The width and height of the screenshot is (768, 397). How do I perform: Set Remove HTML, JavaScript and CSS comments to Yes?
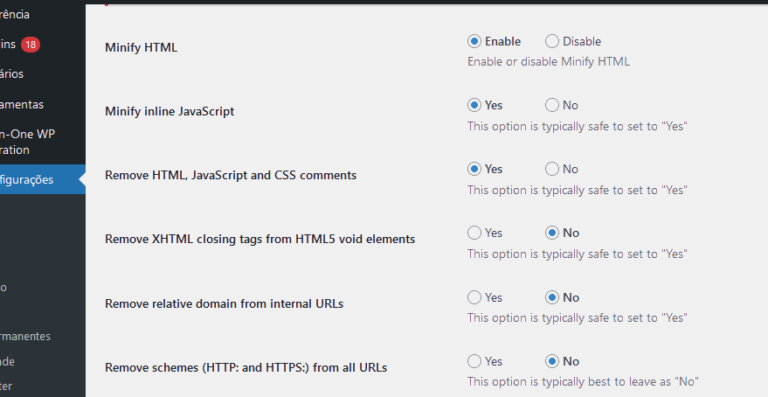tap(474, 169)
